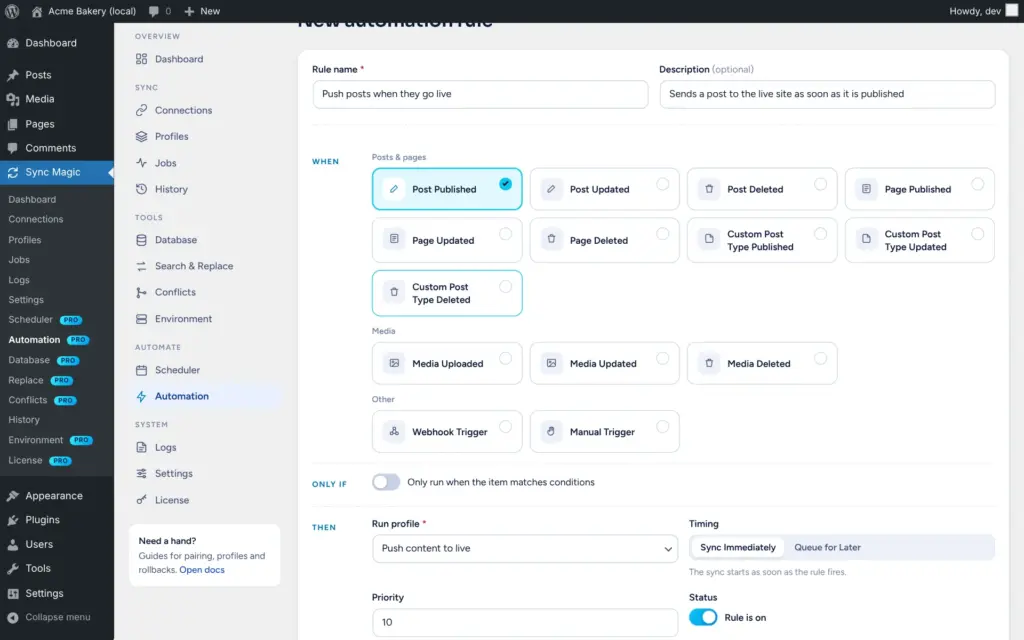Open Logs in Sync Magic submenu
This screenshot has height=640, width=1024.
point(19,280)
